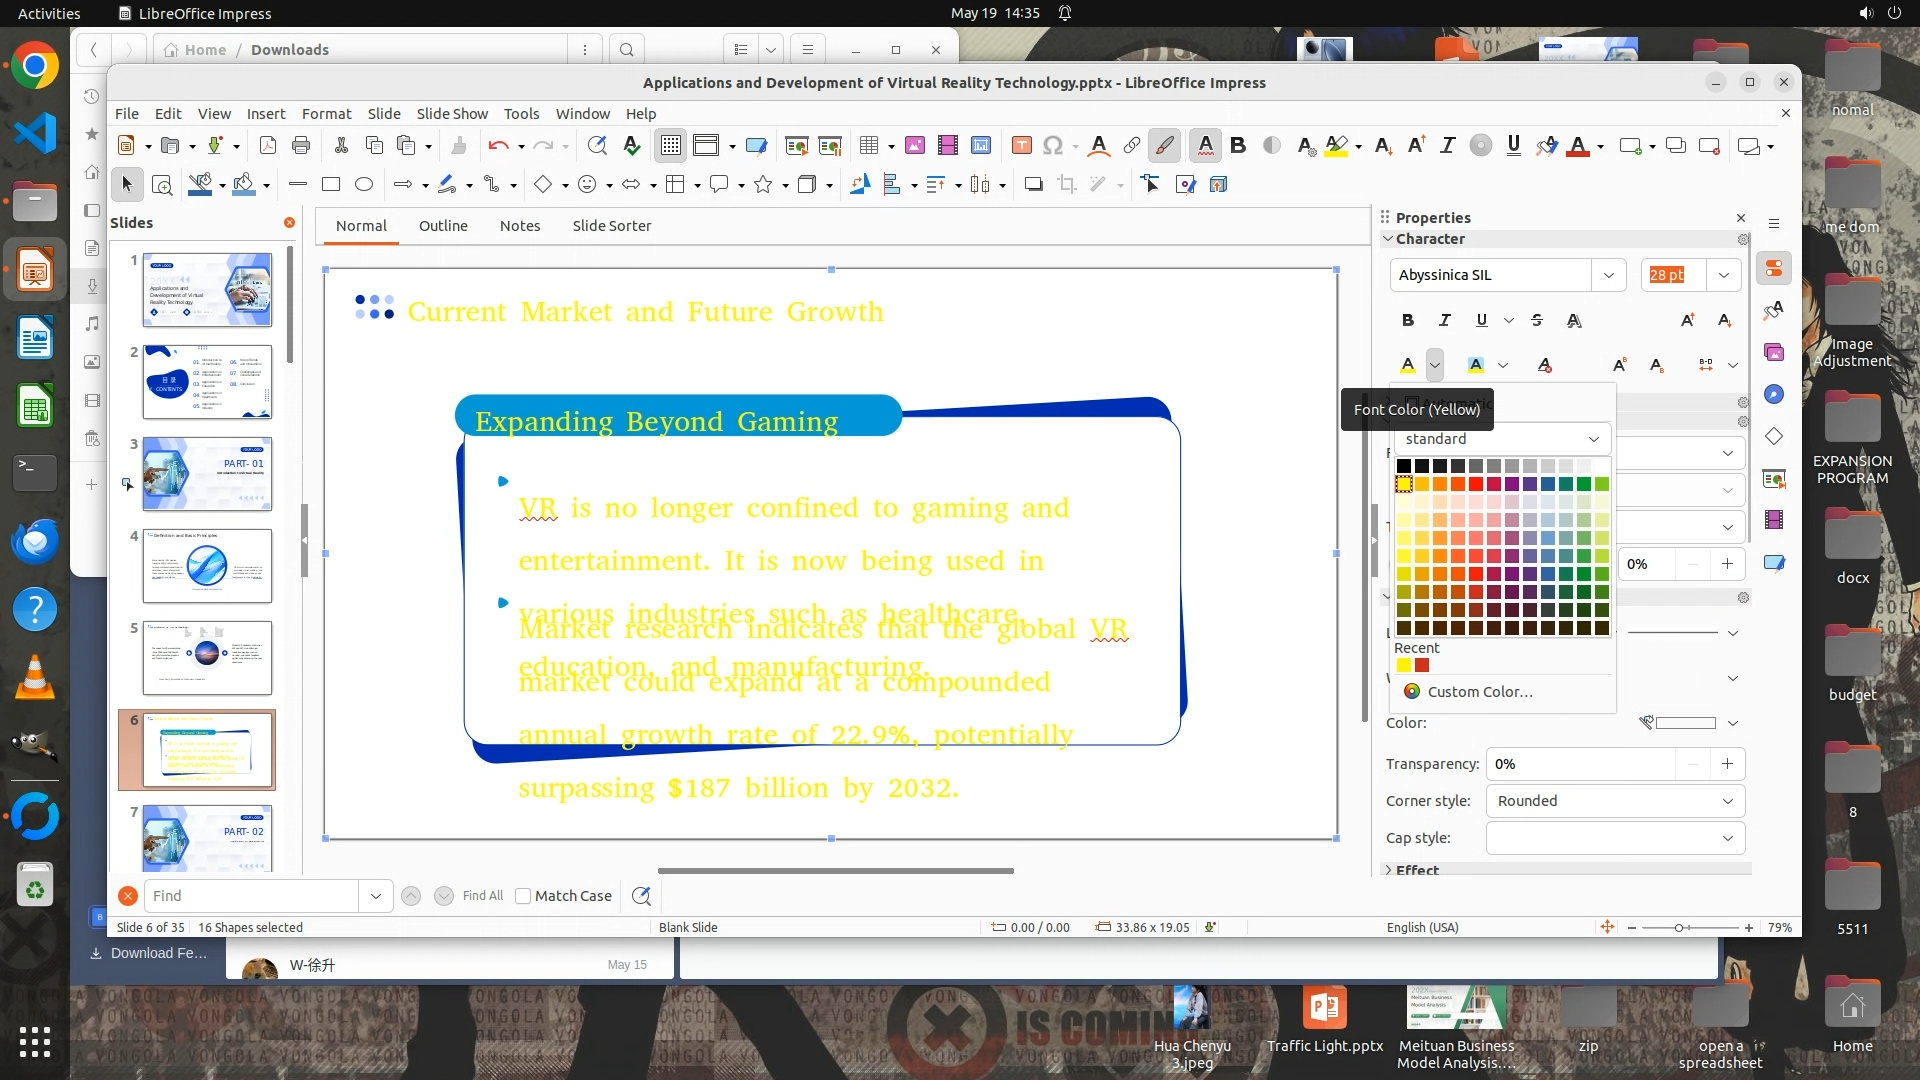Select the Ellipse shape tool
Viewport: 1920px width, 1080px height.
tap(364, 184)
